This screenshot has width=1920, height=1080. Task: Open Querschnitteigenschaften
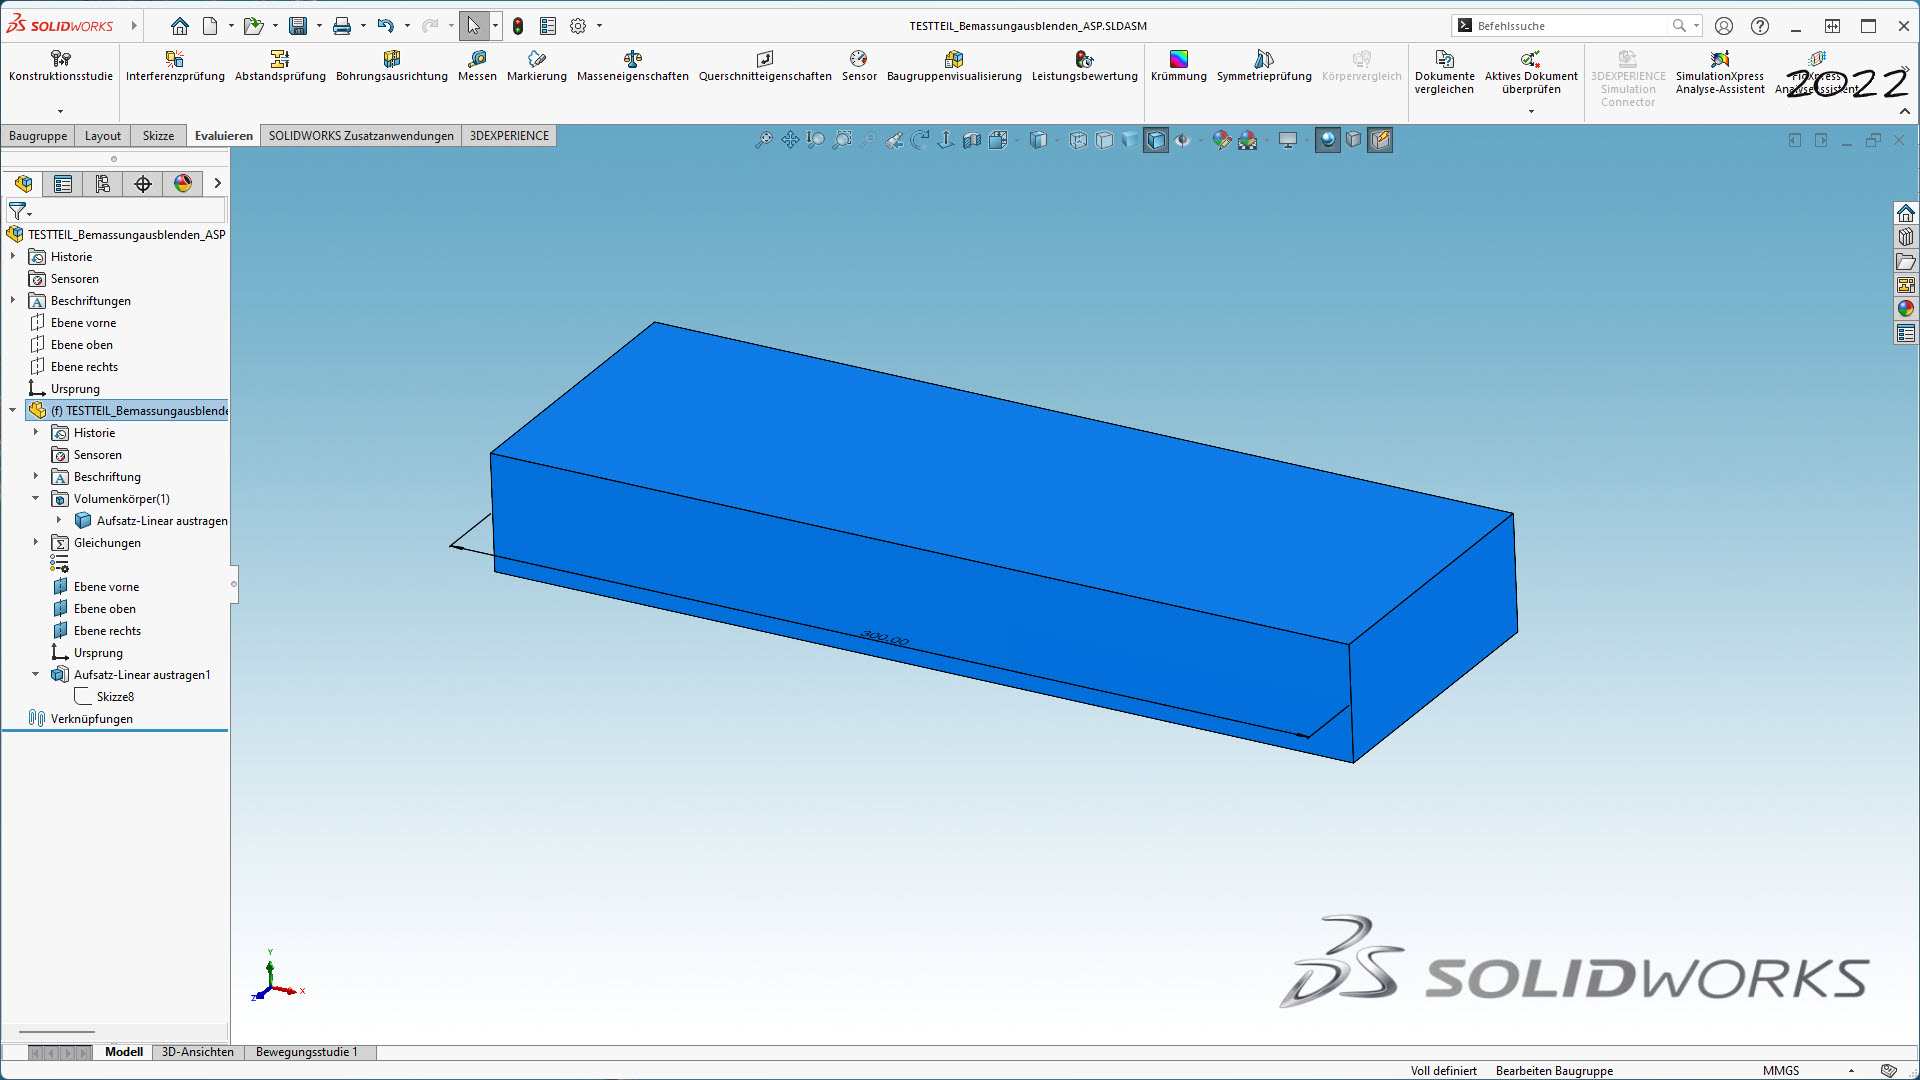coord(765,66)
